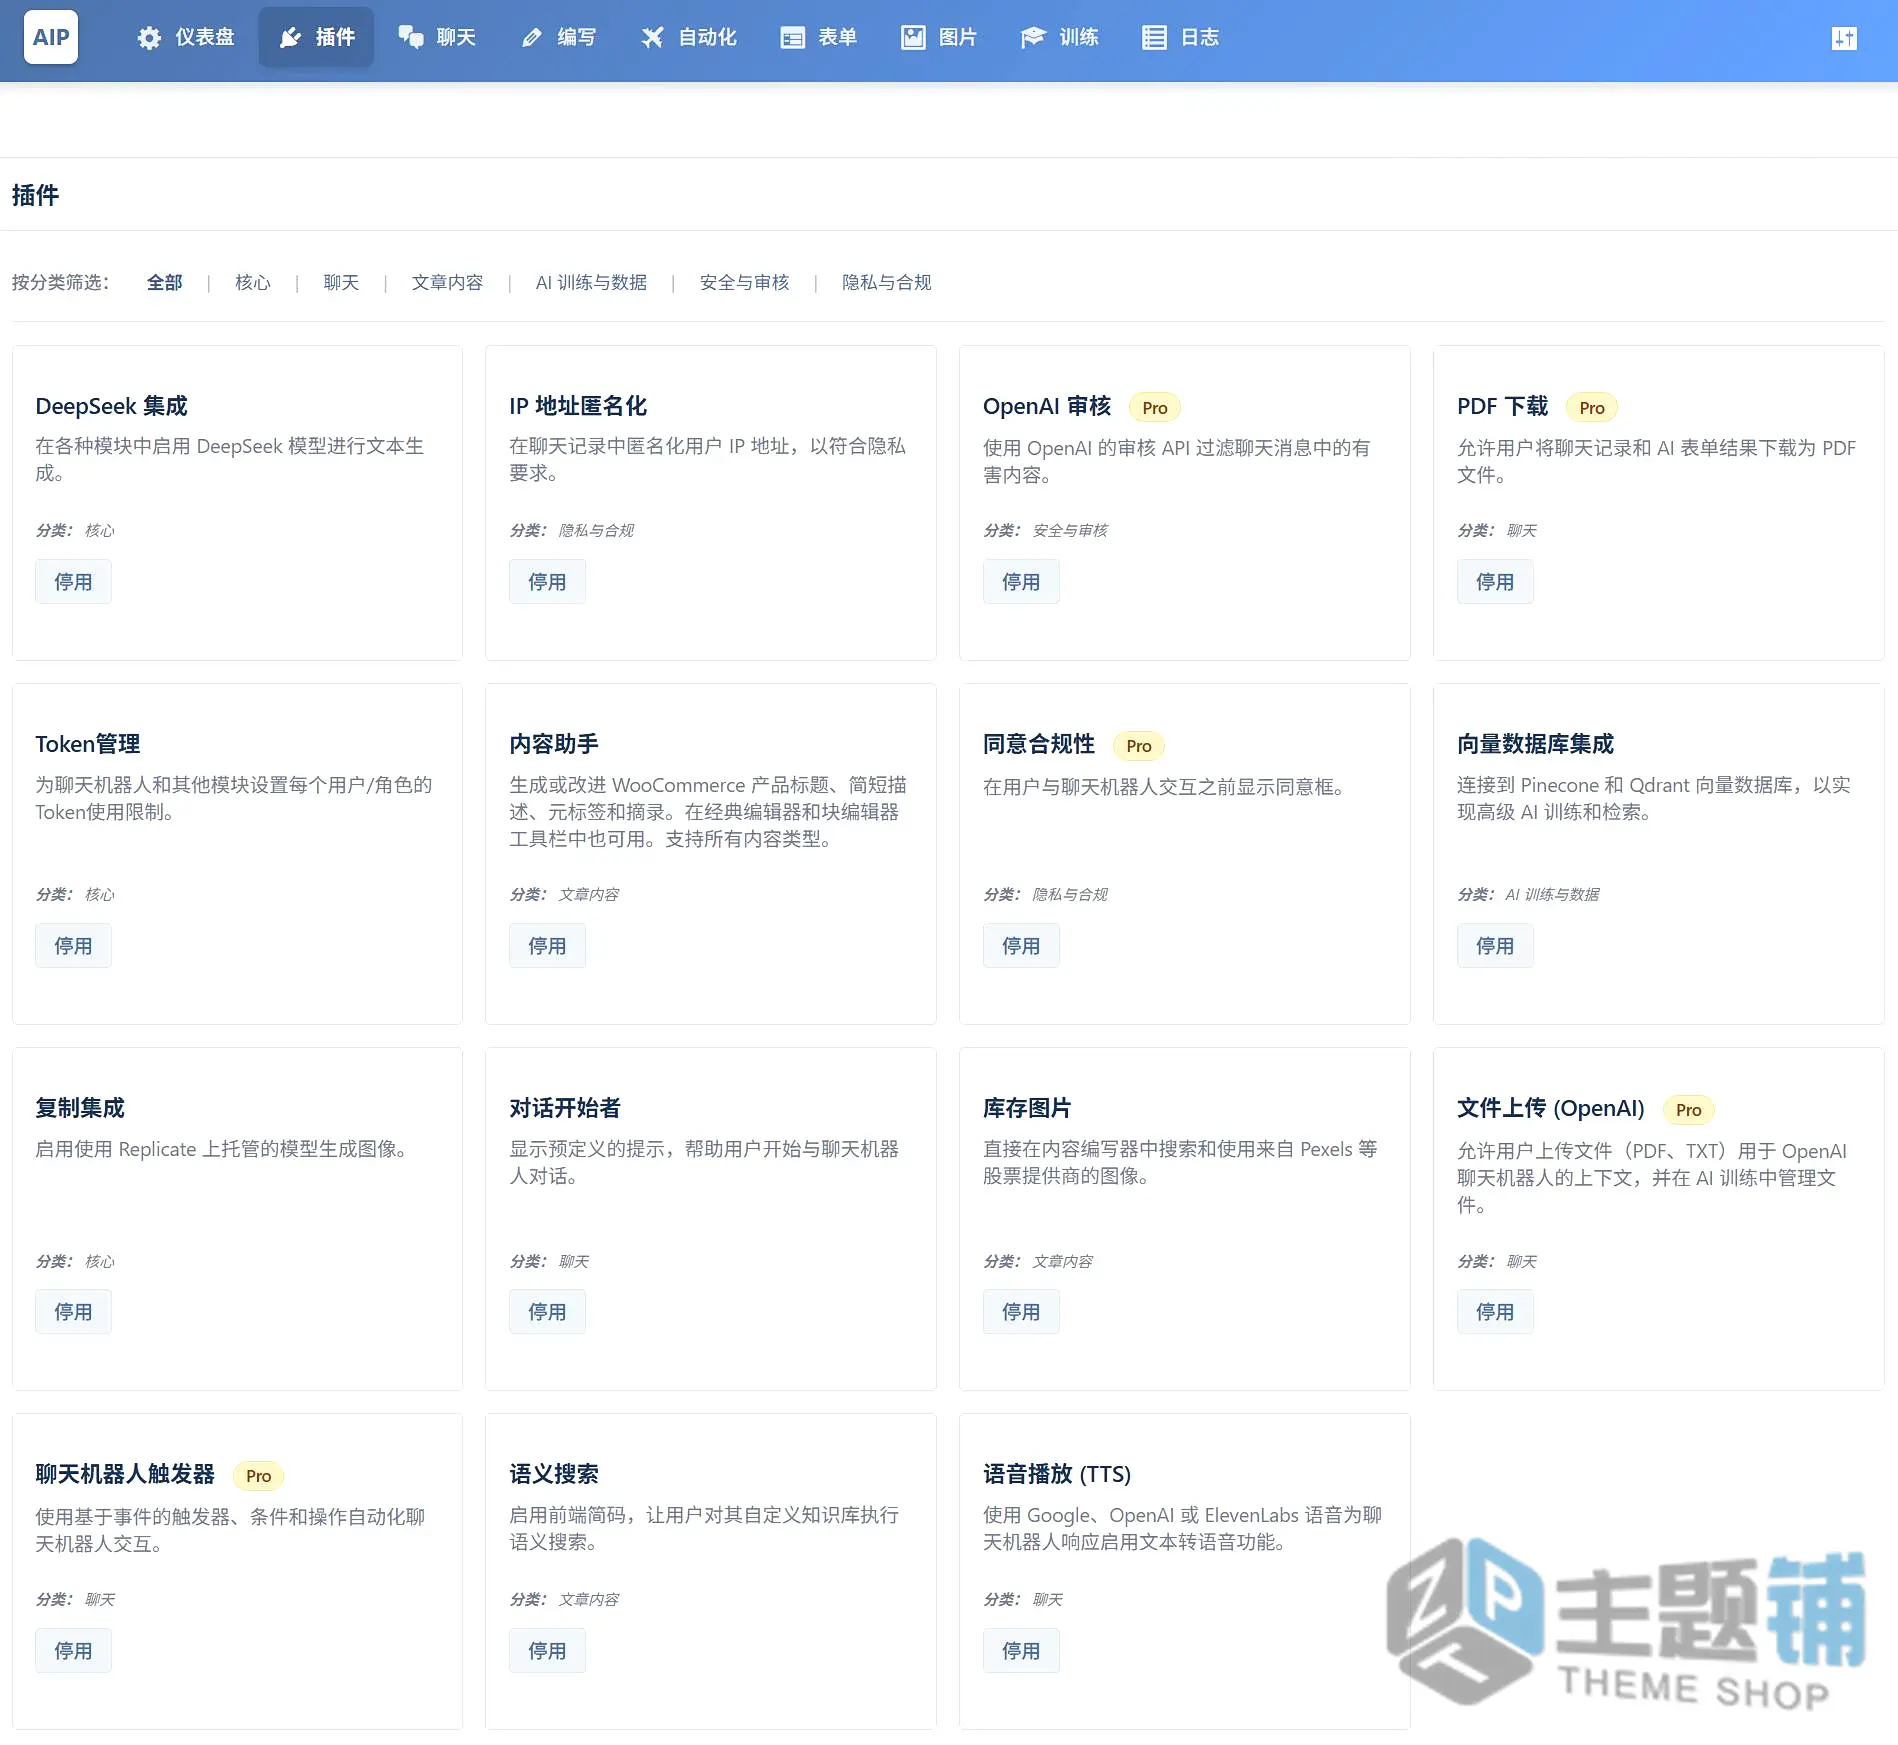
Task: Filter plugins by AI 训练与数据
Action: point(591,283)
